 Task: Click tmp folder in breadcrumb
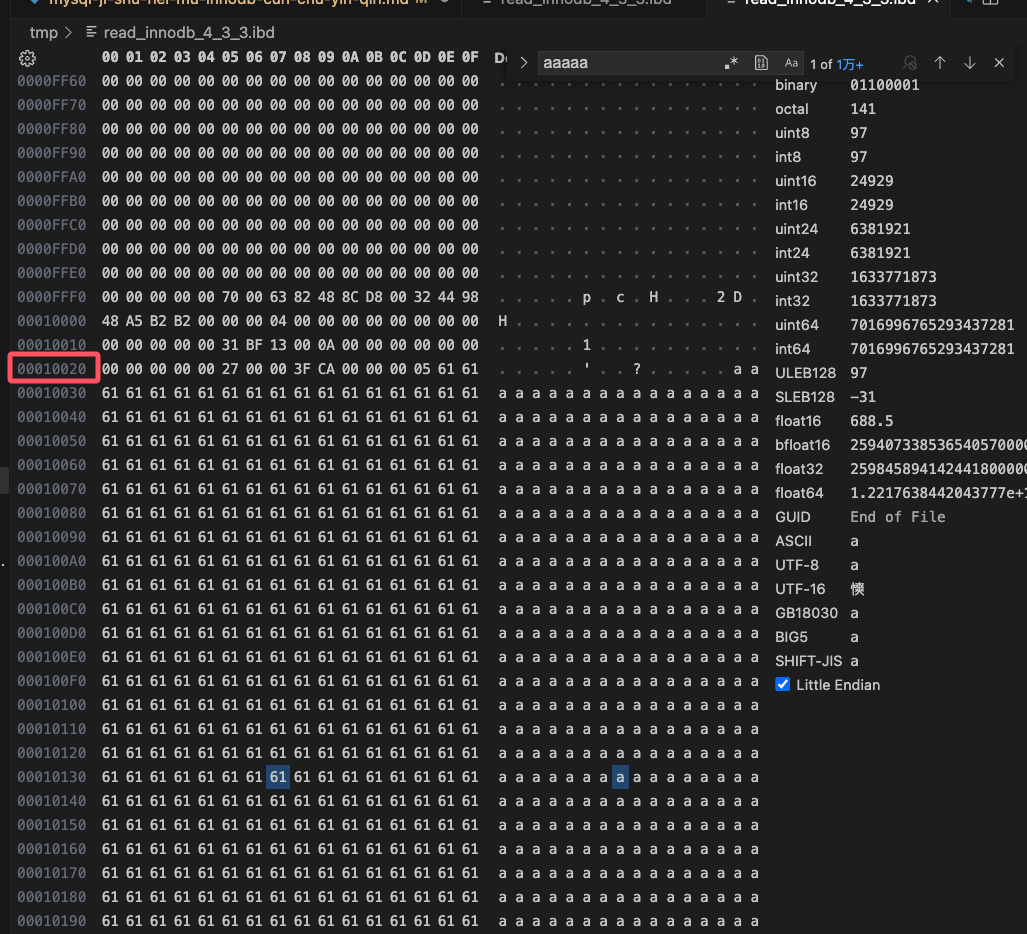click(43, 32)
